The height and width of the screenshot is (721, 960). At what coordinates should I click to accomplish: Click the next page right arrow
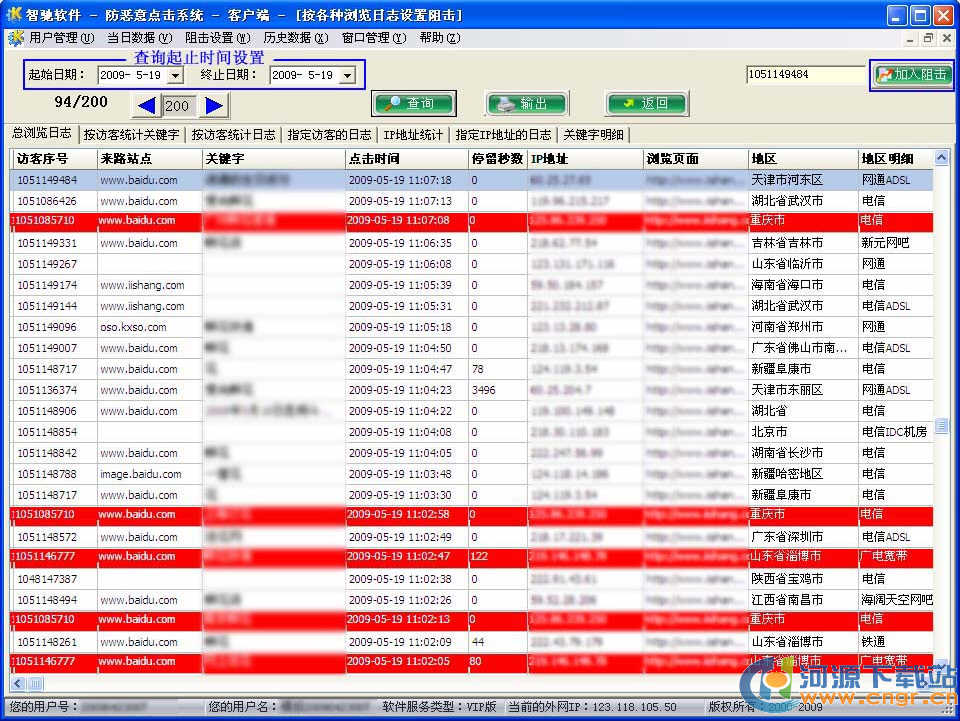pyautogui.click(x=214, y=105)
